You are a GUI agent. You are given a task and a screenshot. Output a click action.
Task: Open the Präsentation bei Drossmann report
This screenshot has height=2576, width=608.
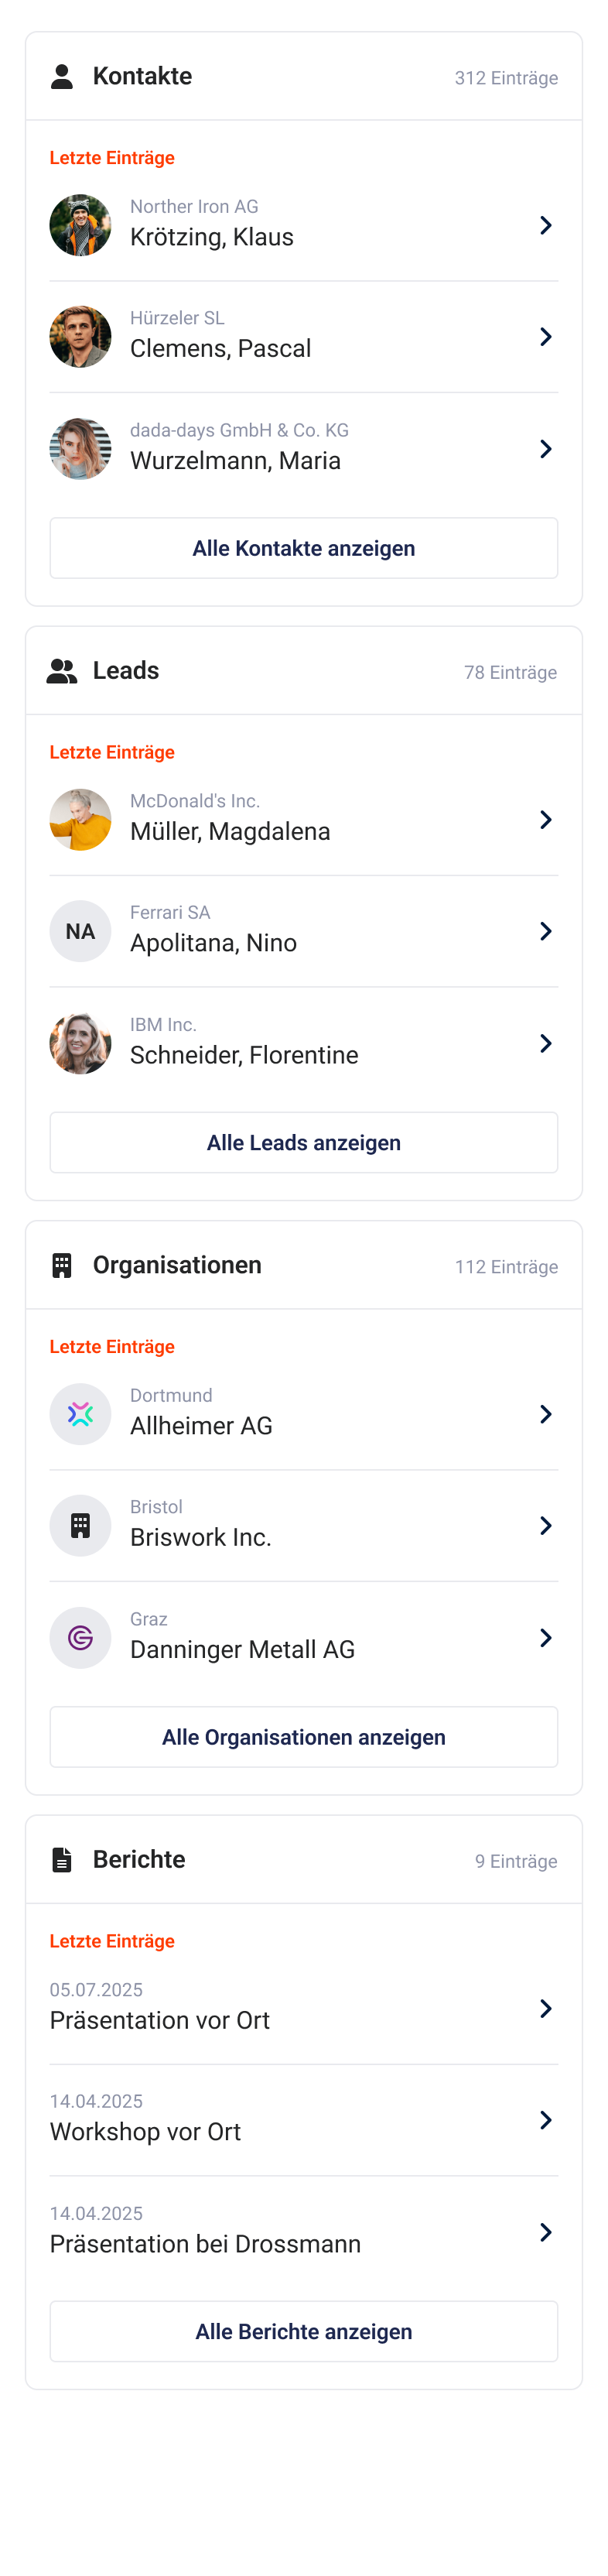point(205,2244)
